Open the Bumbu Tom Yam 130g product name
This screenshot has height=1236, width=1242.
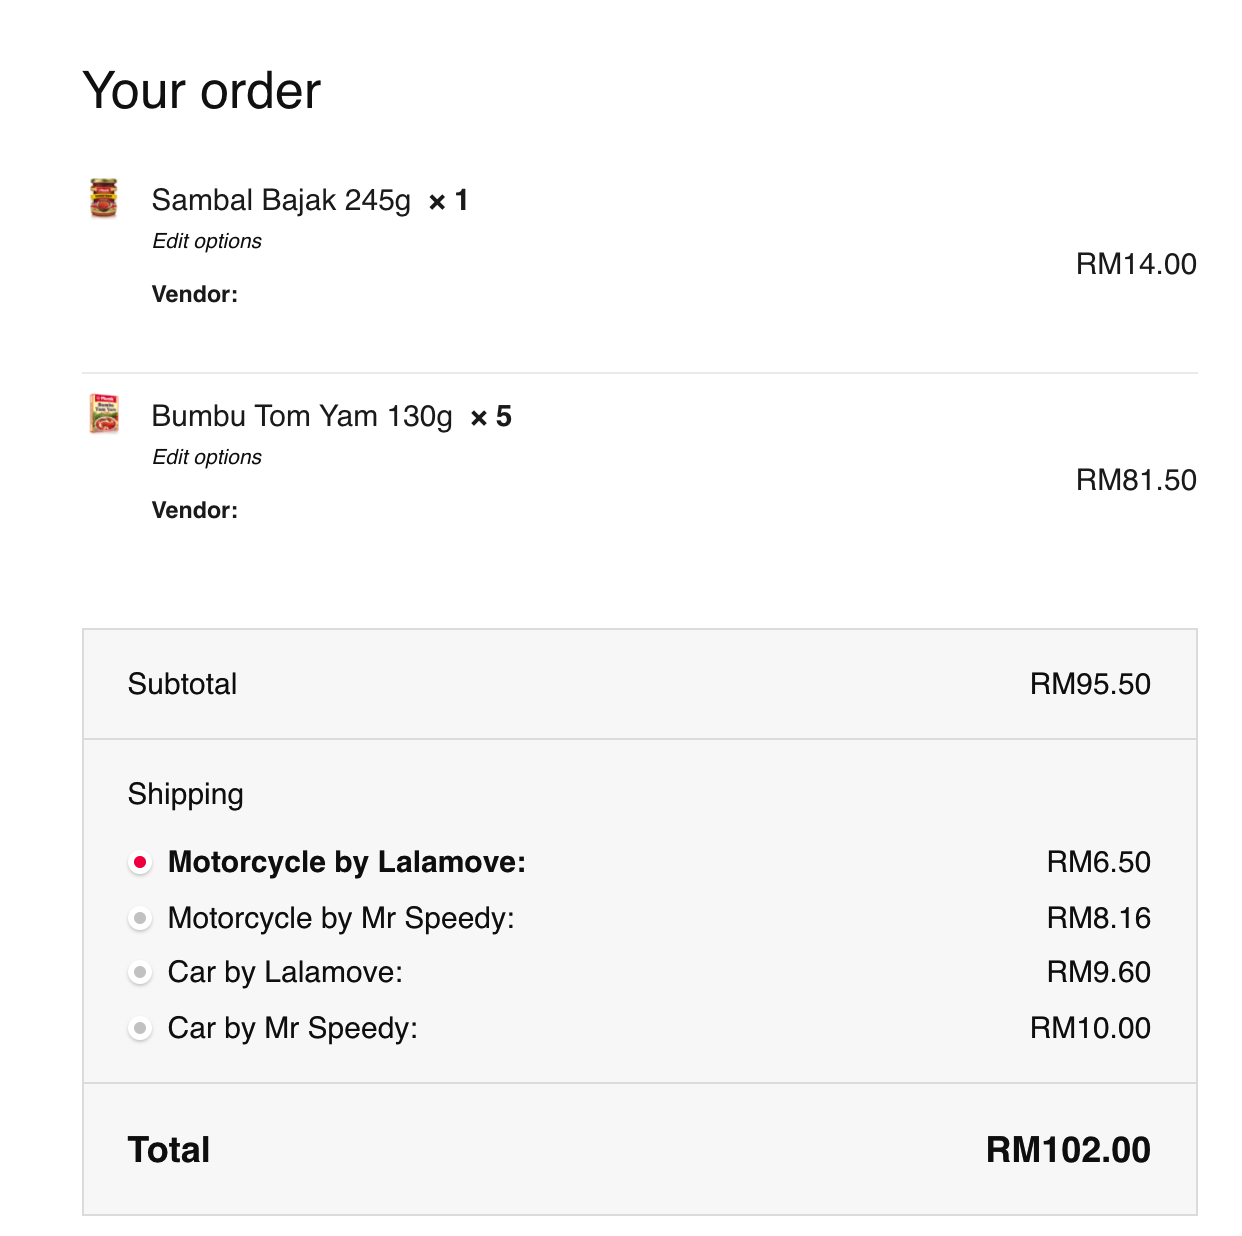(x=302, y=416)
